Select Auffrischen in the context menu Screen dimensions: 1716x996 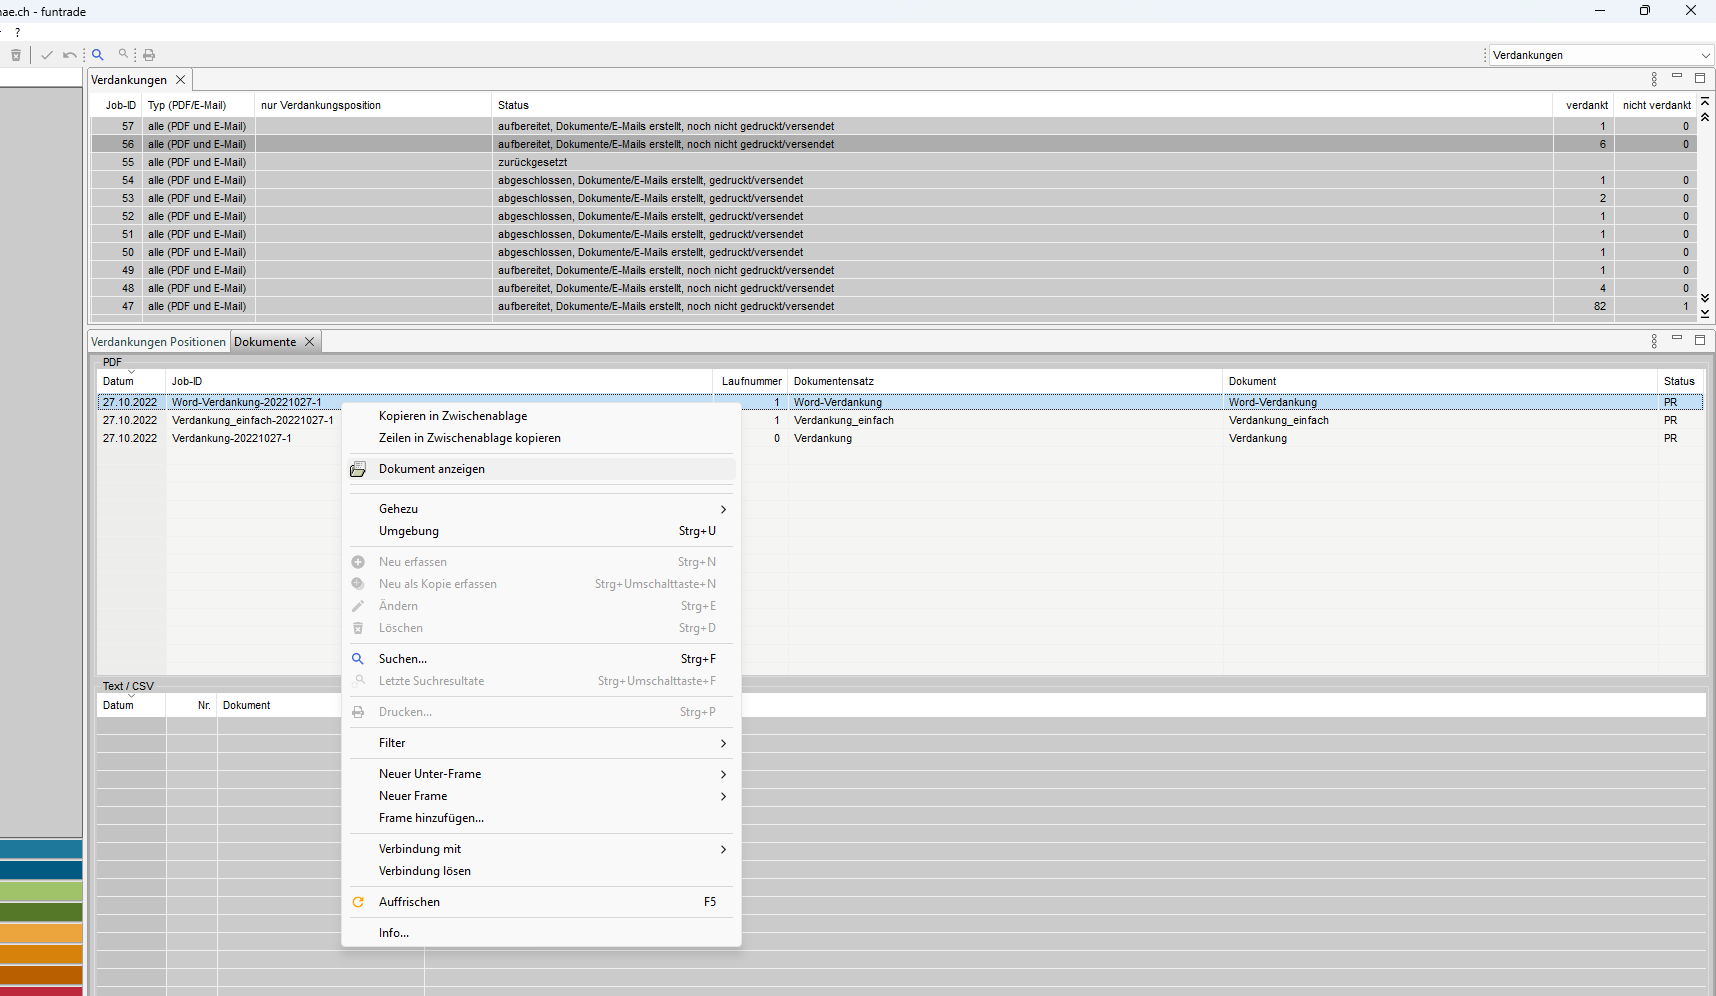(x=409, y=902)
